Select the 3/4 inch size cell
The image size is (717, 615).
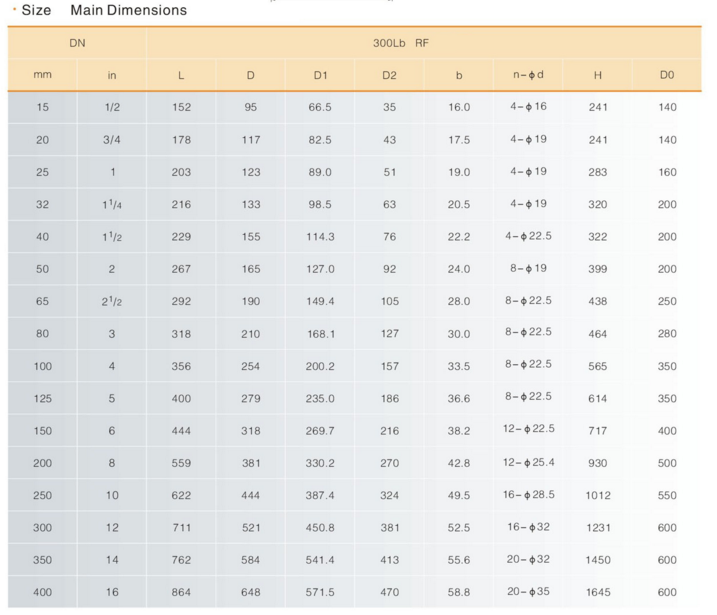point(112,140)
